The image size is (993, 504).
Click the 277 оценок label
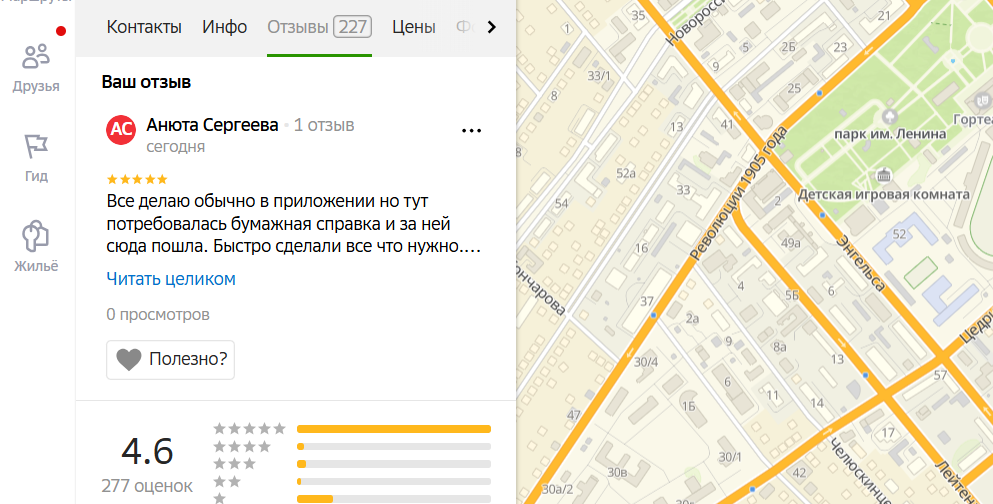pyautogui.click(x=147, y=486)
